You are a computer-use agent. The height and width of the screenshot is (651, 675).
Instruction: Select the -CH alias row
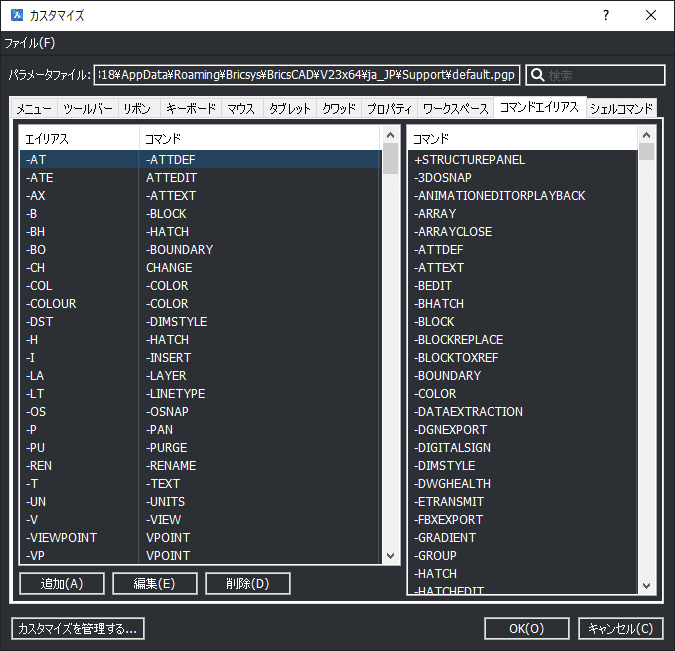click(x=200, y=267)
